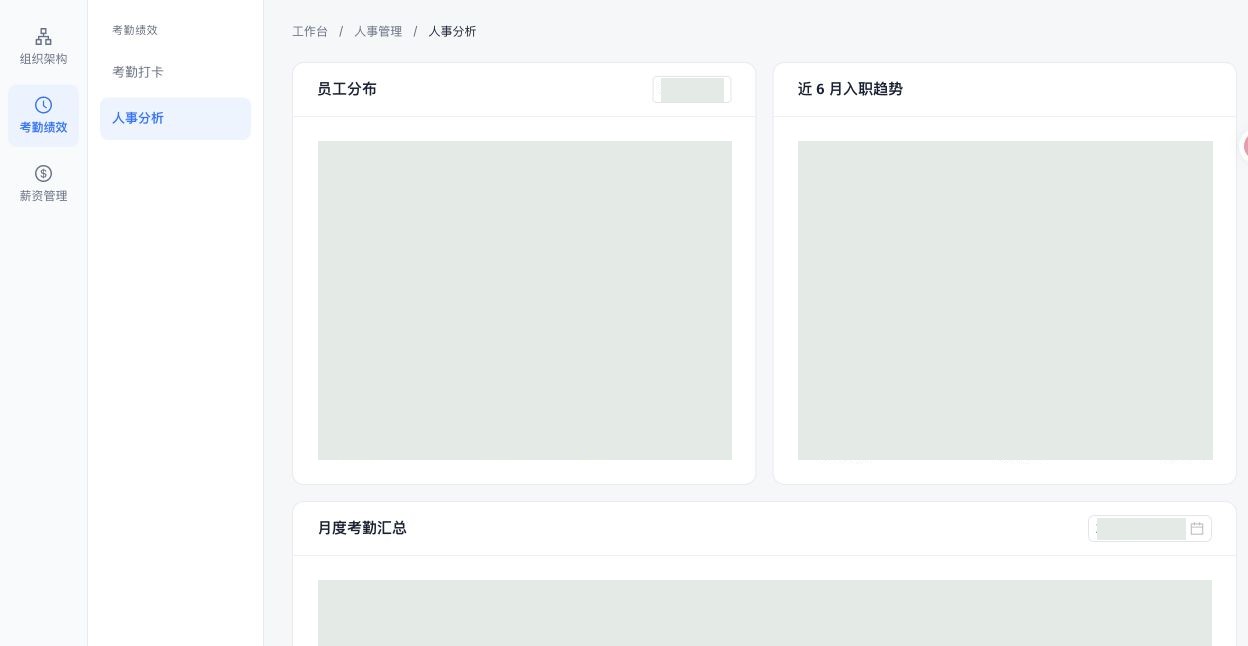This screenshot has height=646, width=1248.
Task: Click the 月度考勤汇总 chart area
Action: pyautogui.click(x=765, y=613)
